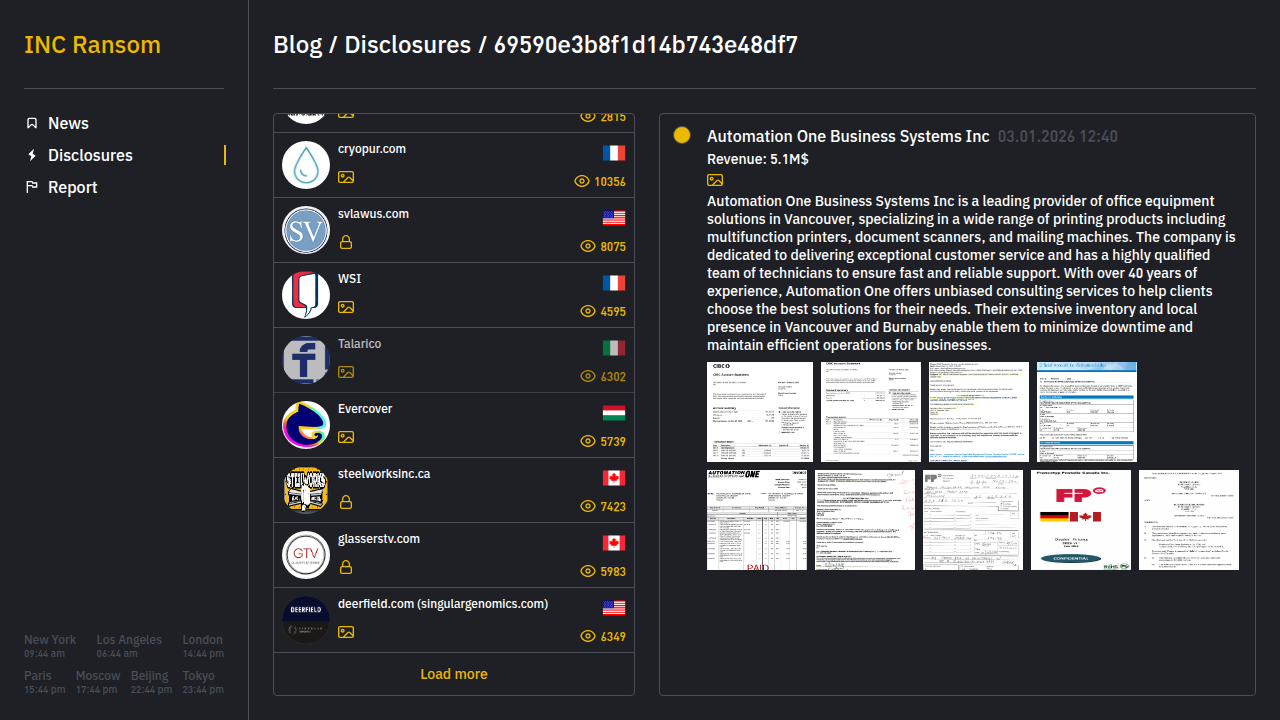Click the INC Ransom site title
Screen dimensions: 1280x720
92,45
